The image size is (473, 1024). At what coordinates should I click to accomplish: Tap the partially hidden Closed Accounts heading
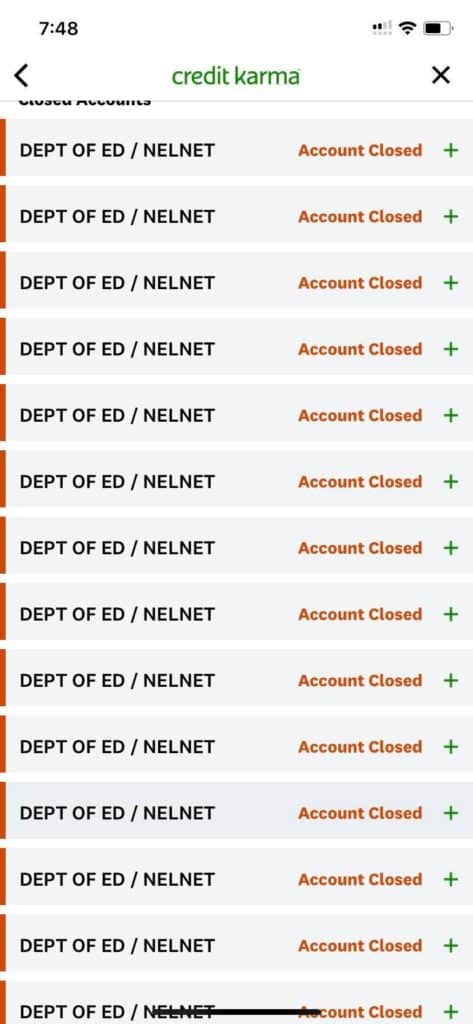point(85,102)
